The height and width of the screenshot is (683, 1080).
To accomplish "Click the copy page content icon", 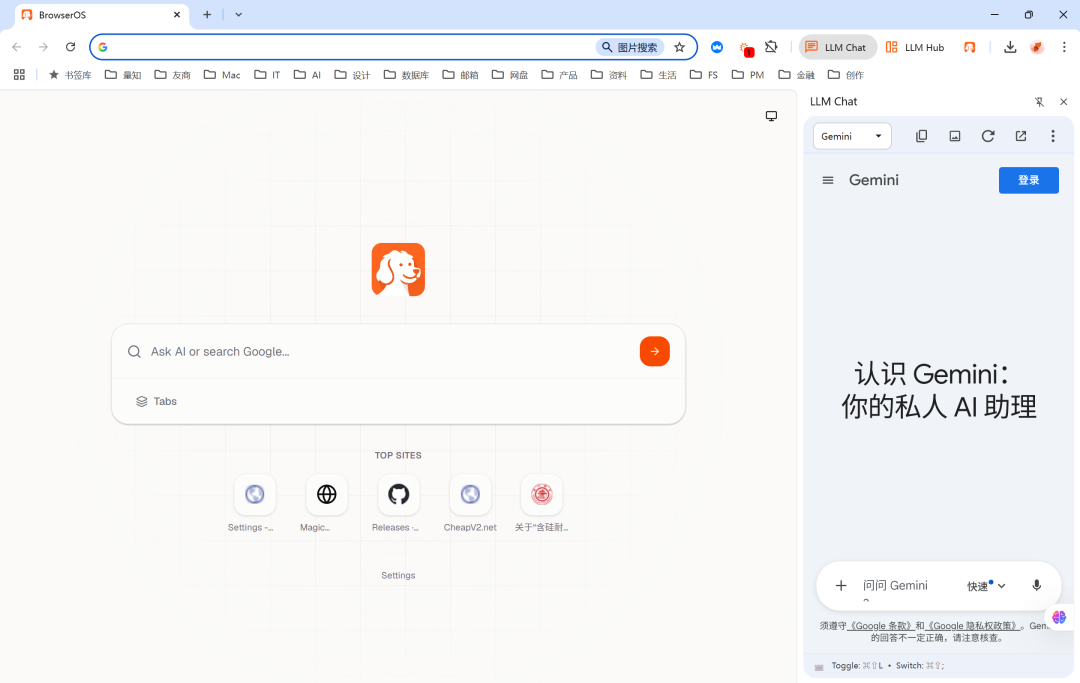I will point(922,136).
